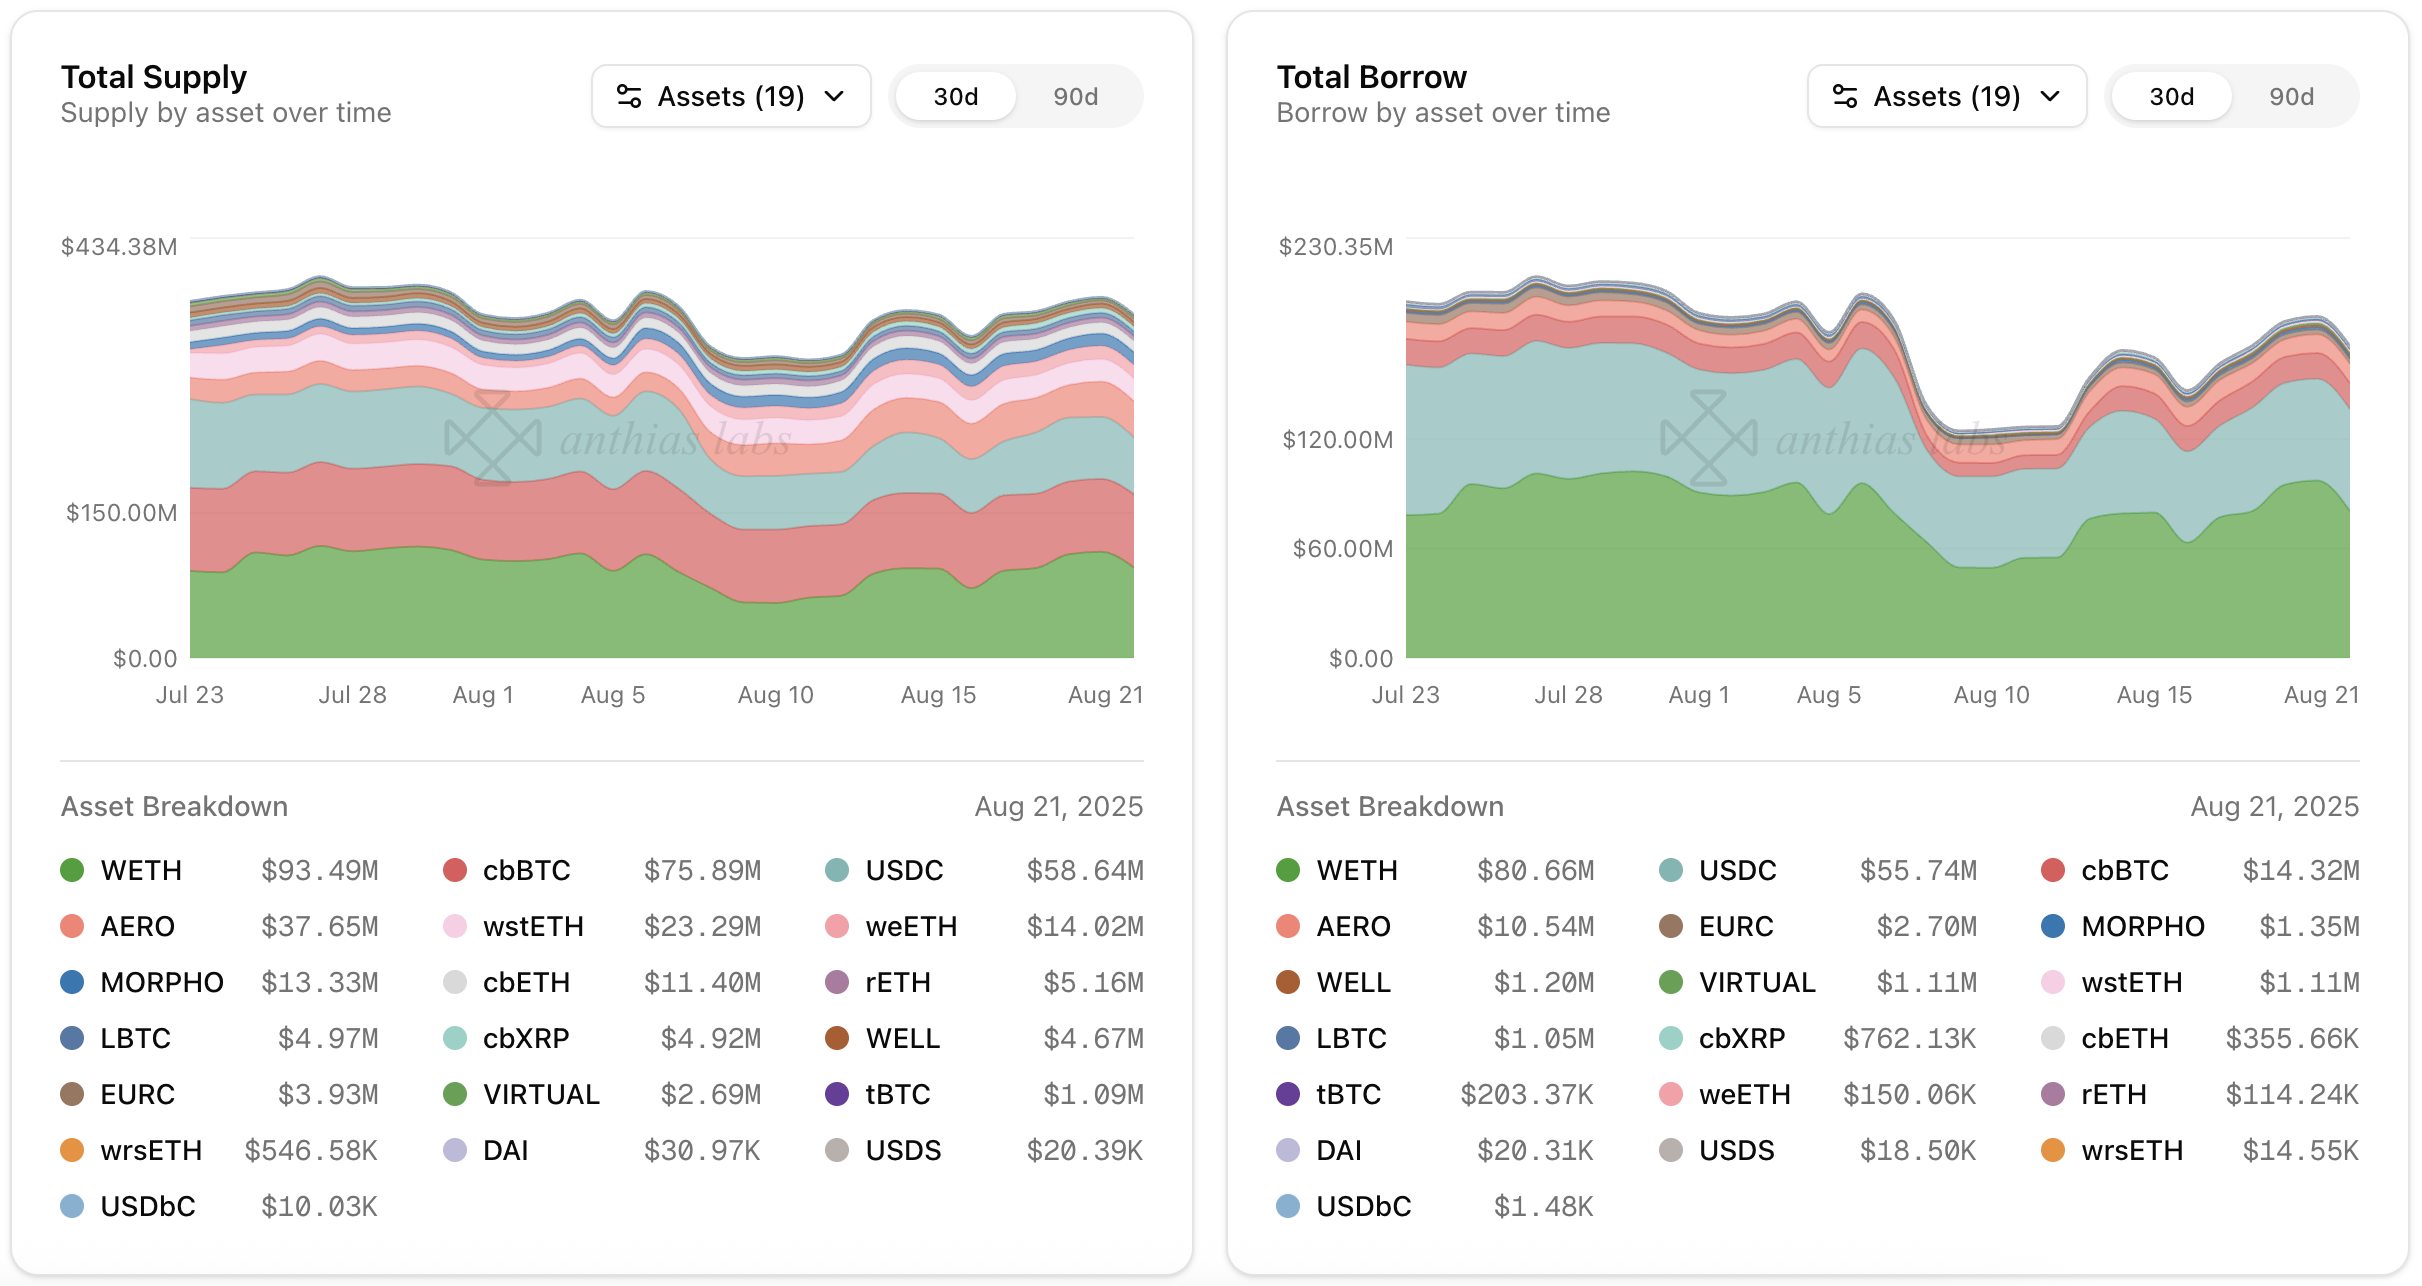Viewport: 2422px width, 1286px height.
Task: Click EURC label in Borrow breakdown
Action: click(1736, 926)
